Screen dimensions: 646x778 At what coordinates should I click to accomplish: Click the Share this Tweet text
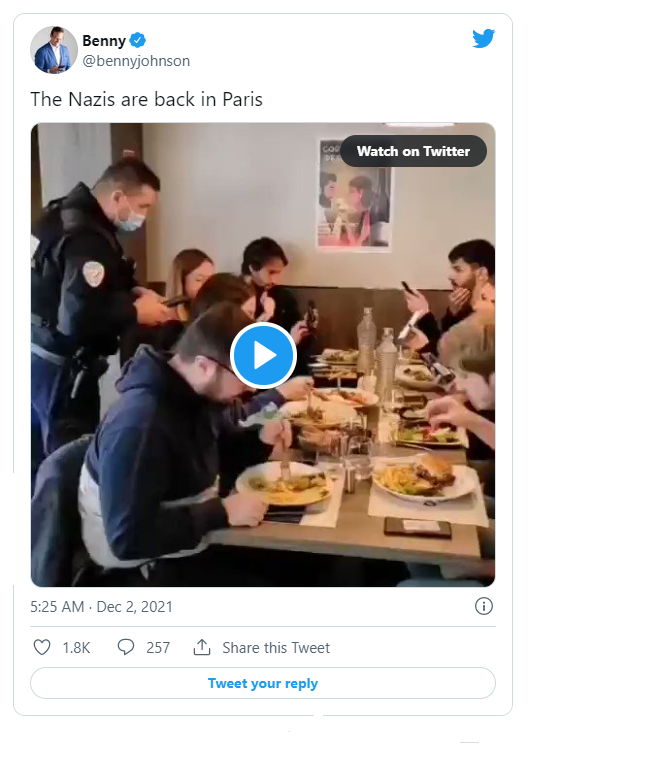click(276, 647)
